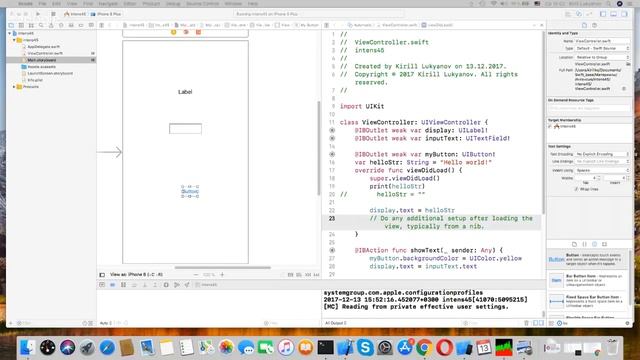Open the issue navigator warning icon
This screenshot has width=640, height=360.
51,25
